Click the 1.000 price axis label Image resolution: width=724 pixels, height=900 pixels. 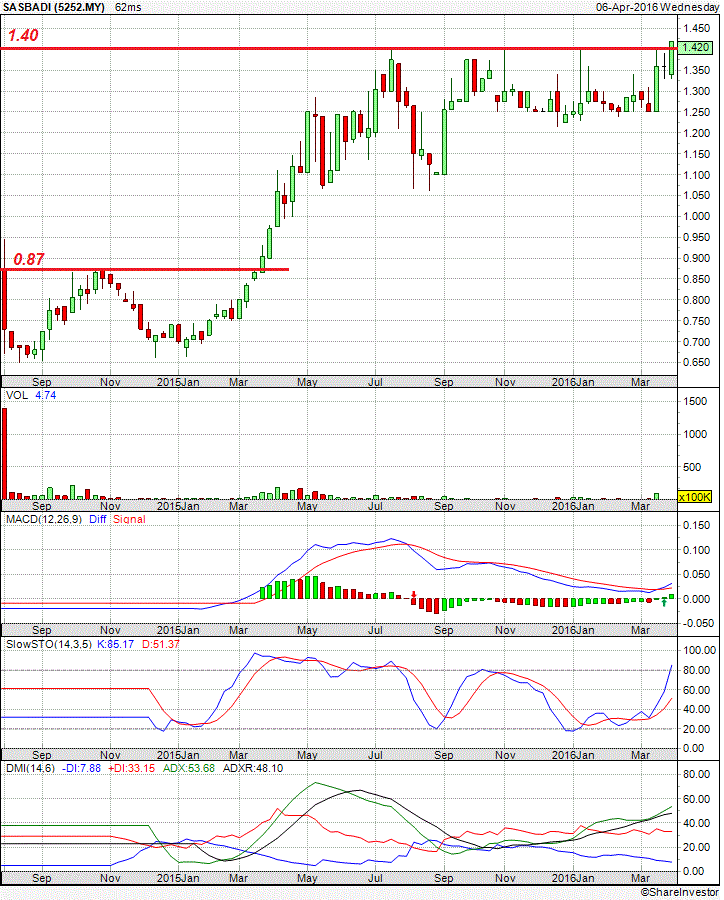(x=696, y=216)
